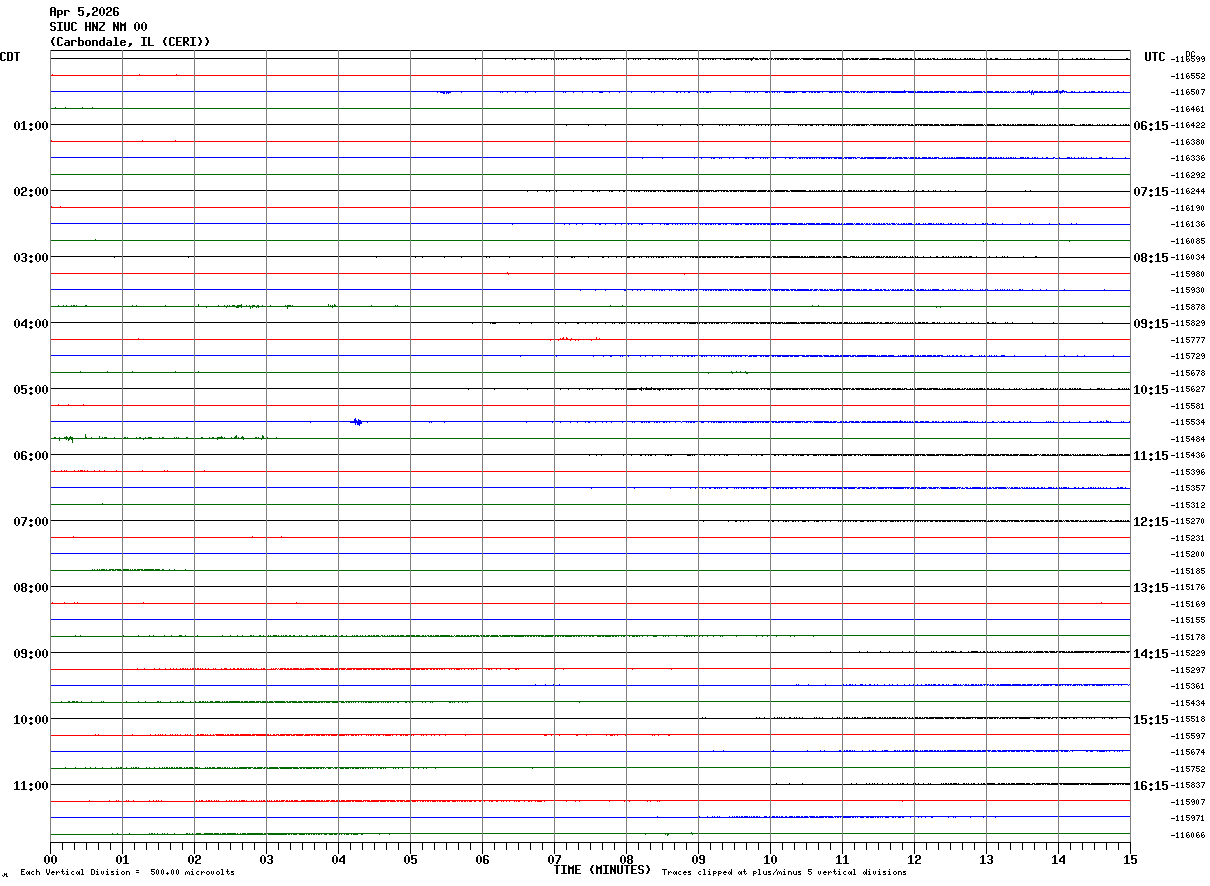Select the 08:00 CDT row label
This screenshot has width=1210, height=886.
coord(31,588)
